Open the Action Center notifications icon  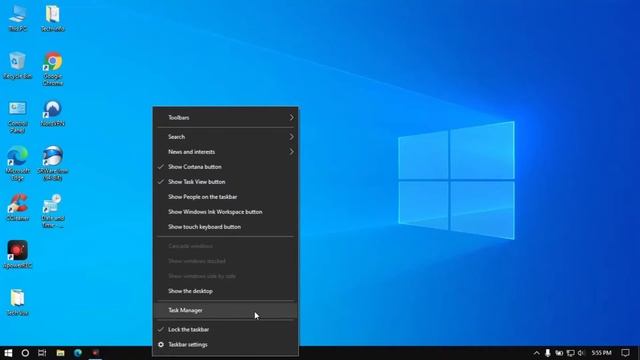(x=625, y=353)
